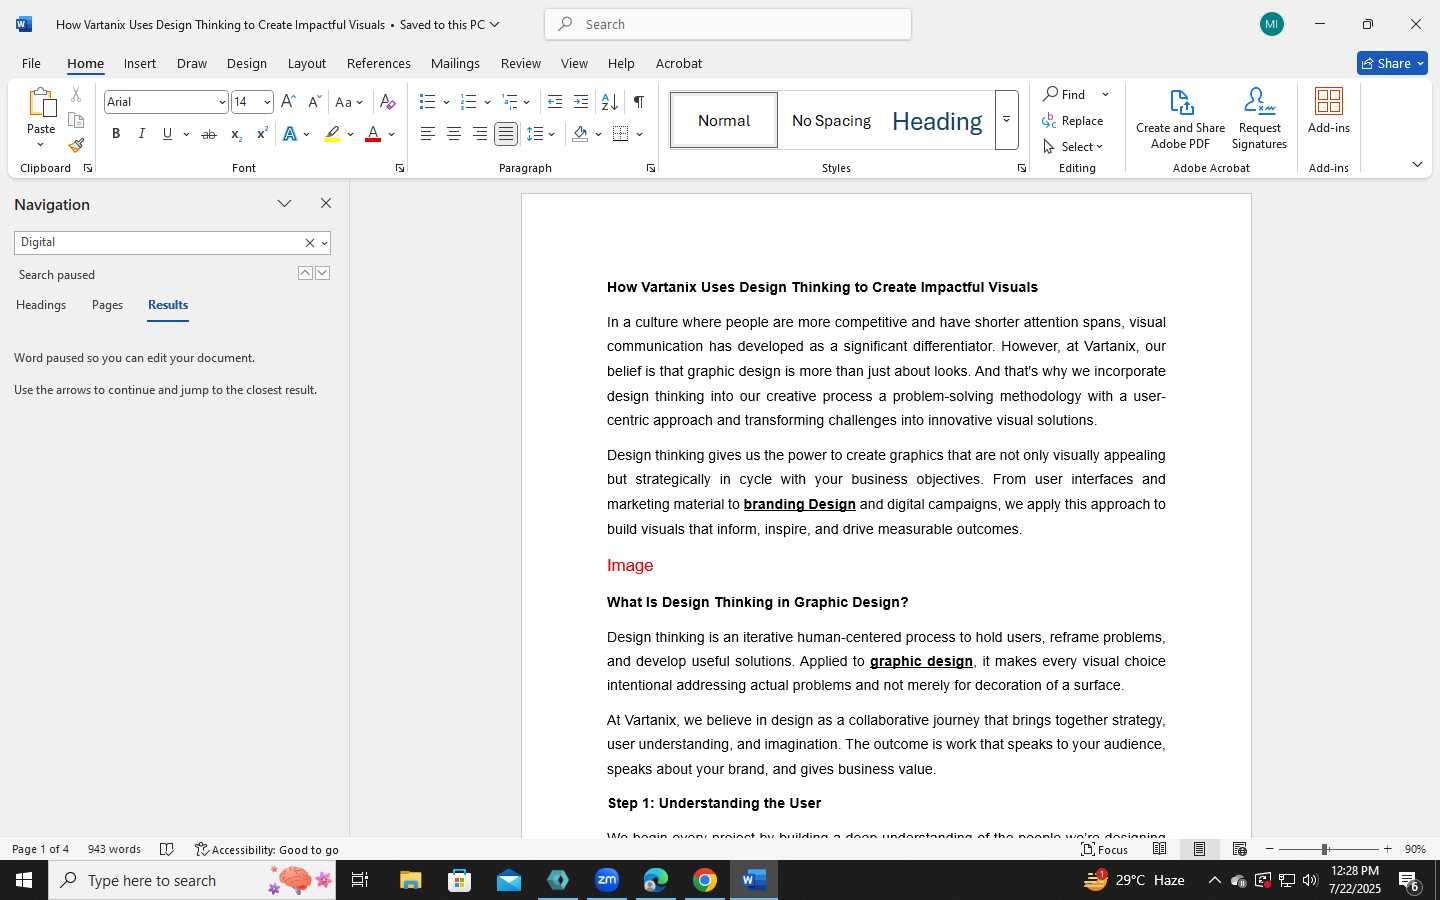Screen dimensions: 1440x900
Task: Increase paragraph indent
Action: [x=581, y=102]
